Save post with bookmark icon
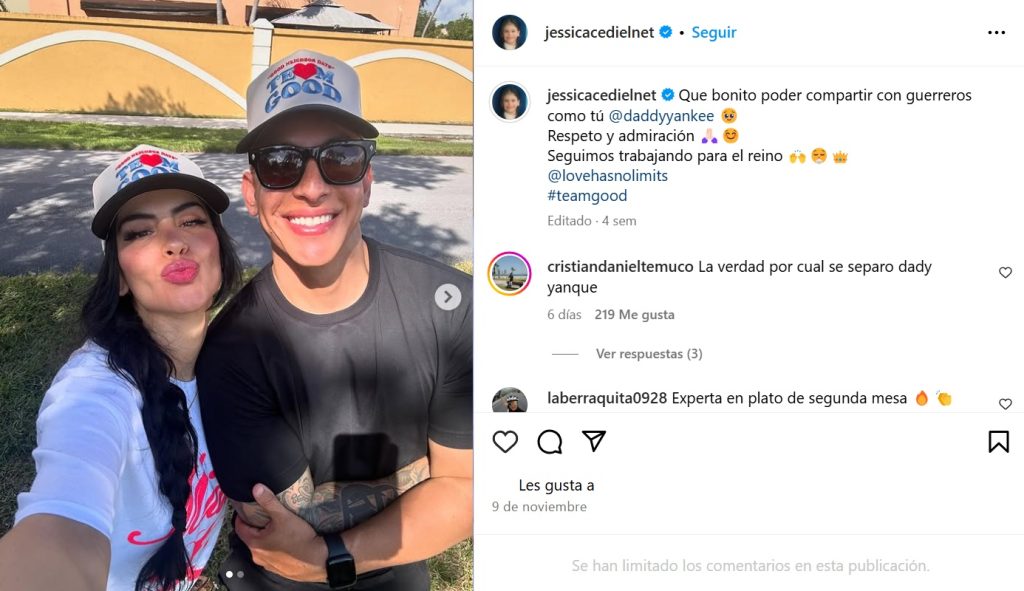Screen dimensions: 1024x591 tap(999, 442)
